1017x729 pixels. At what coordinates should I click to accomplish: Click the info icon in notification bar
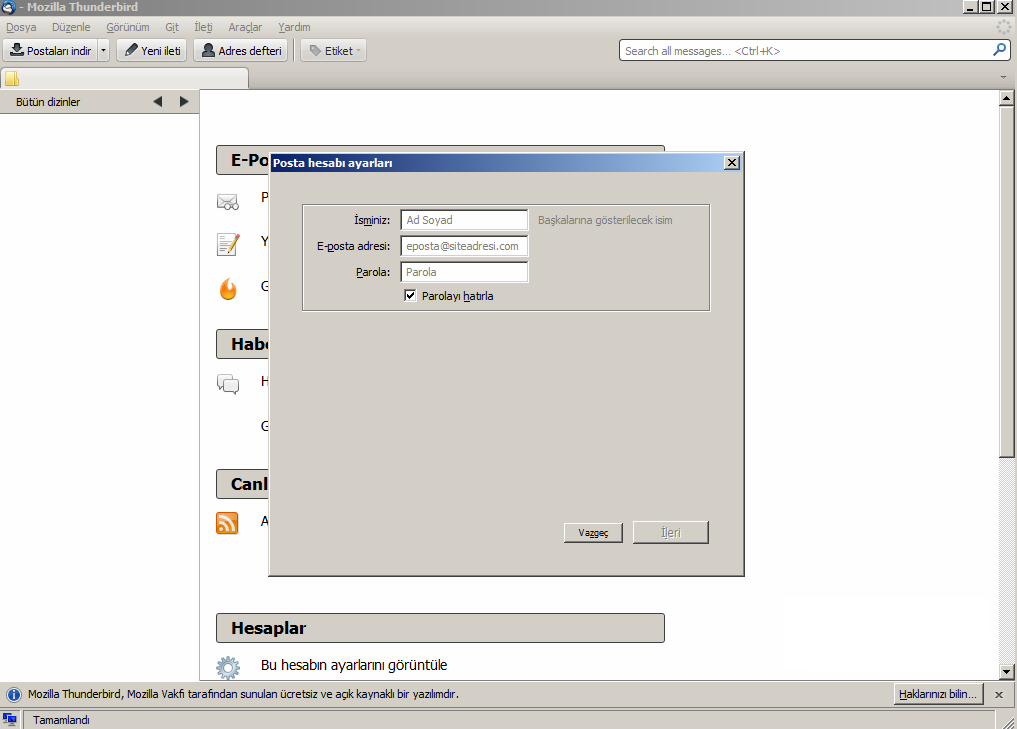pos(13,695)
